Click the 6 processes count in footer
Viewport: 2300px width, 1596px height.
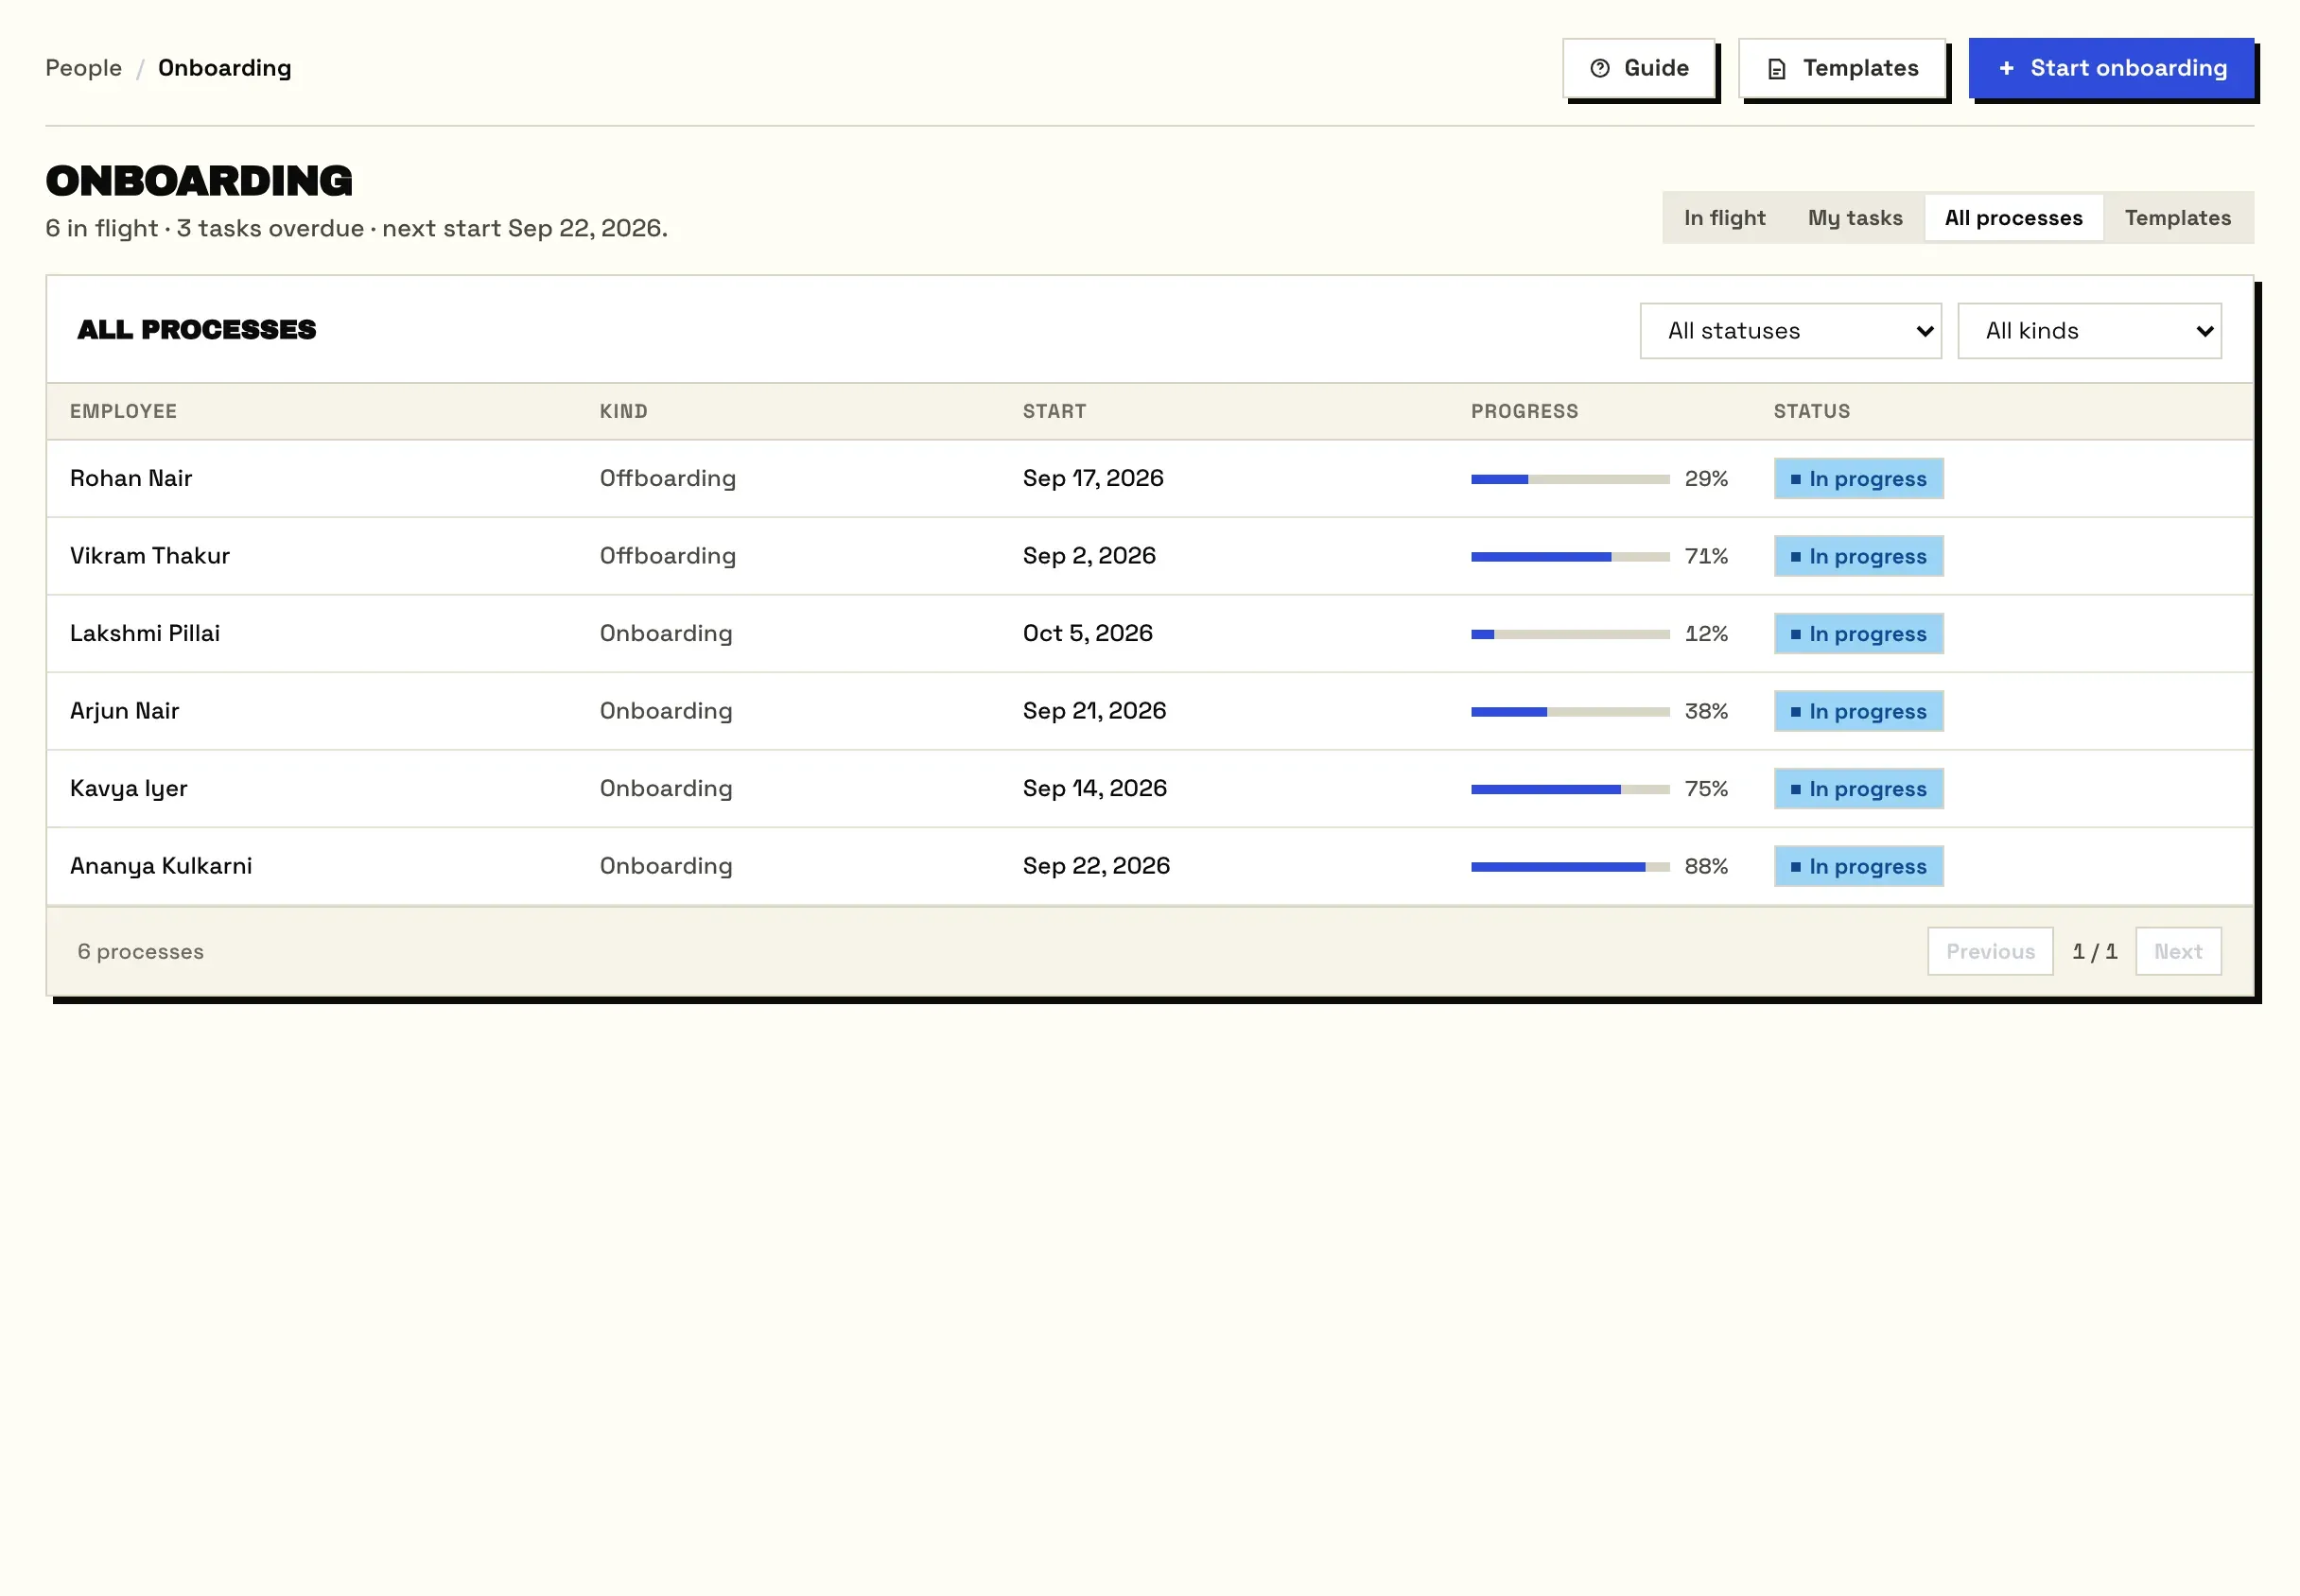tap(141, 951)
